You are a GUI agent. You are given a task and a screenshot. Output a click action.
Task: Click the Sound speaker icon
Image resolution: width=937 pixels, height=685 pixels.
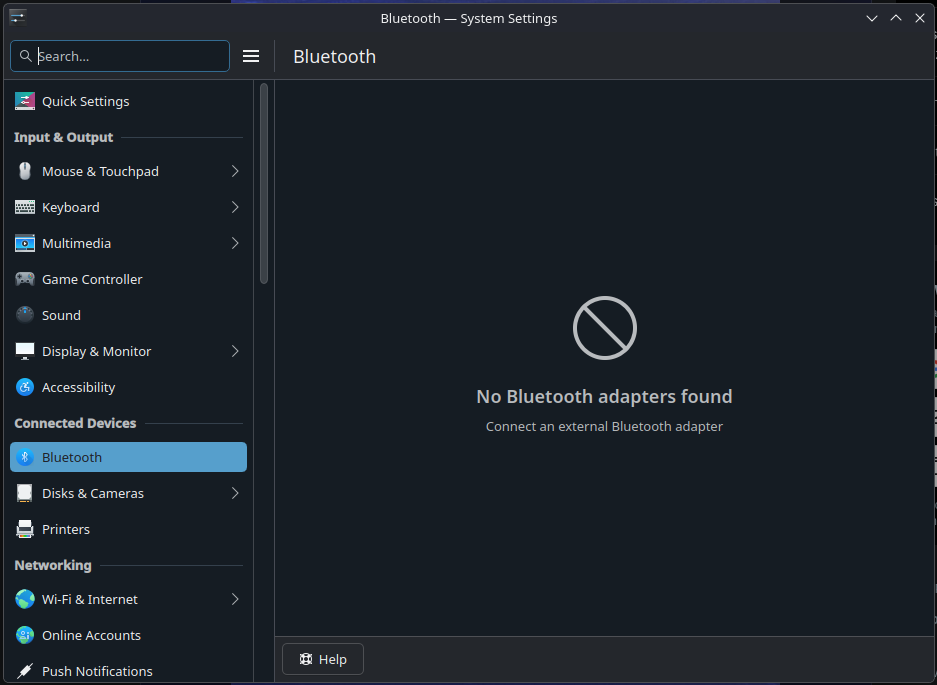point(25,315)
